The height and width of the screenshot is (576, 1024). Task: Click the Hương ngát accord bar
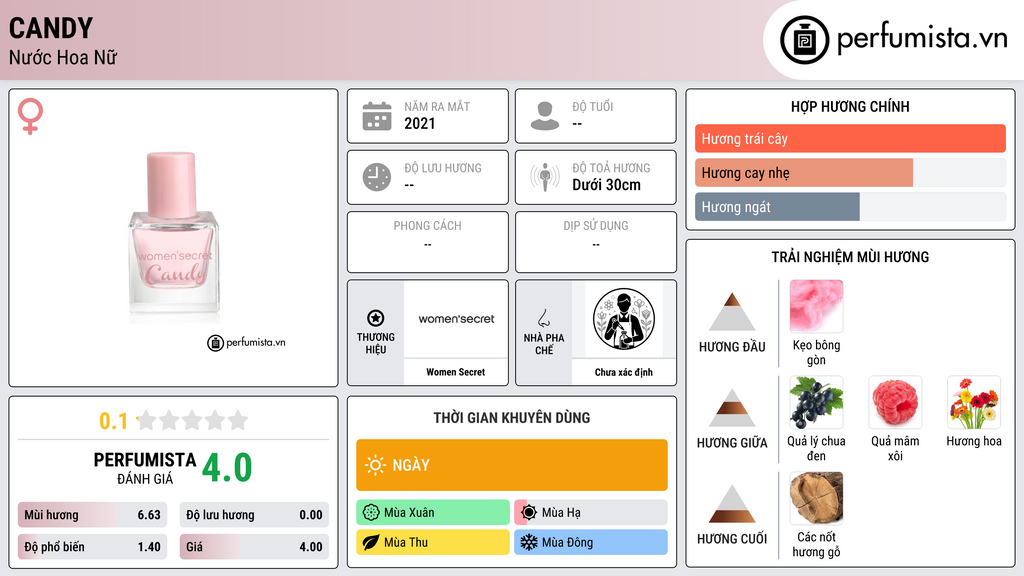click(x=850, y=206)
